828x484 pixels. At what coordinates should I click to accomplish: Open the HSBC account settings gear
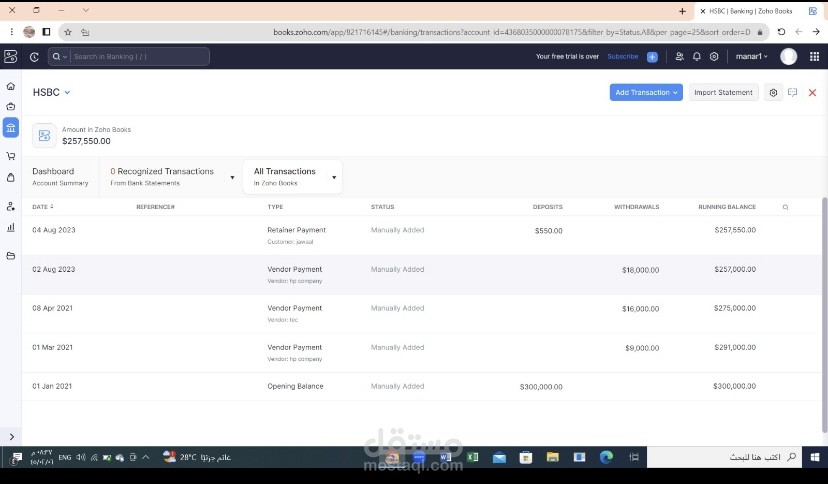[x=773, y=92]
